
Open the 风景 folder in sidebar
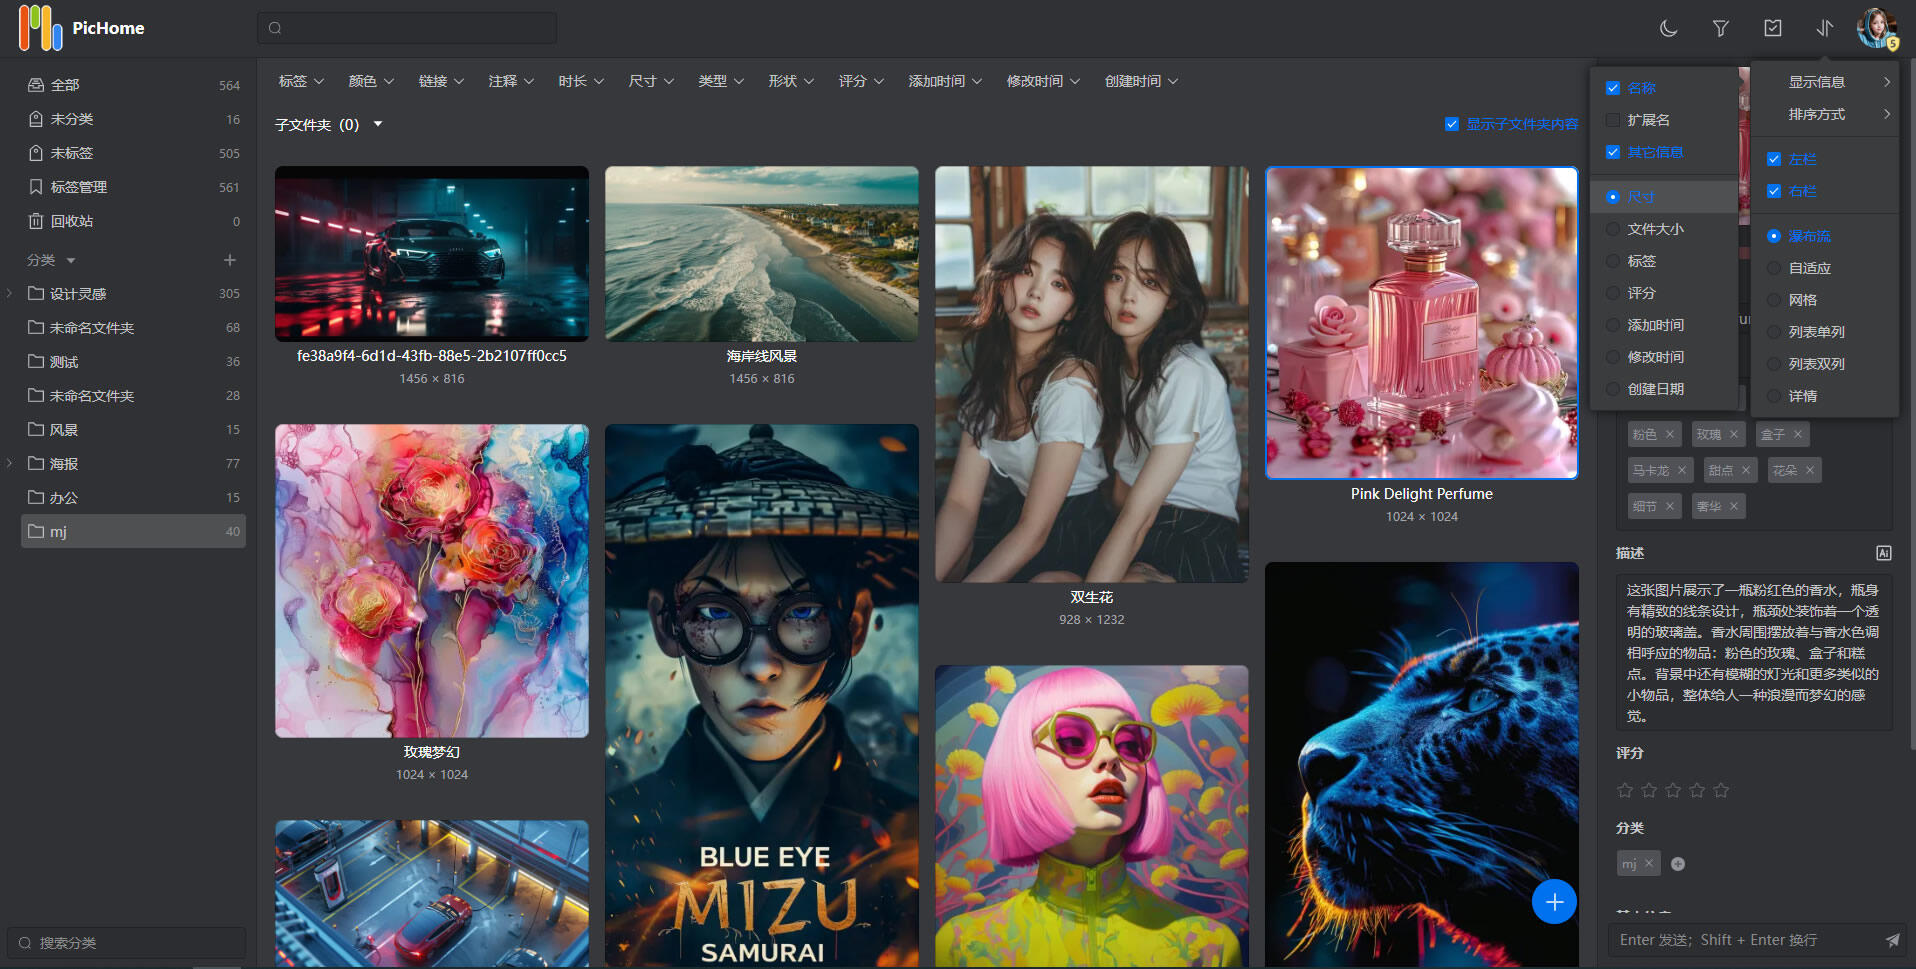pyautogui.click(x=62, y=429)
